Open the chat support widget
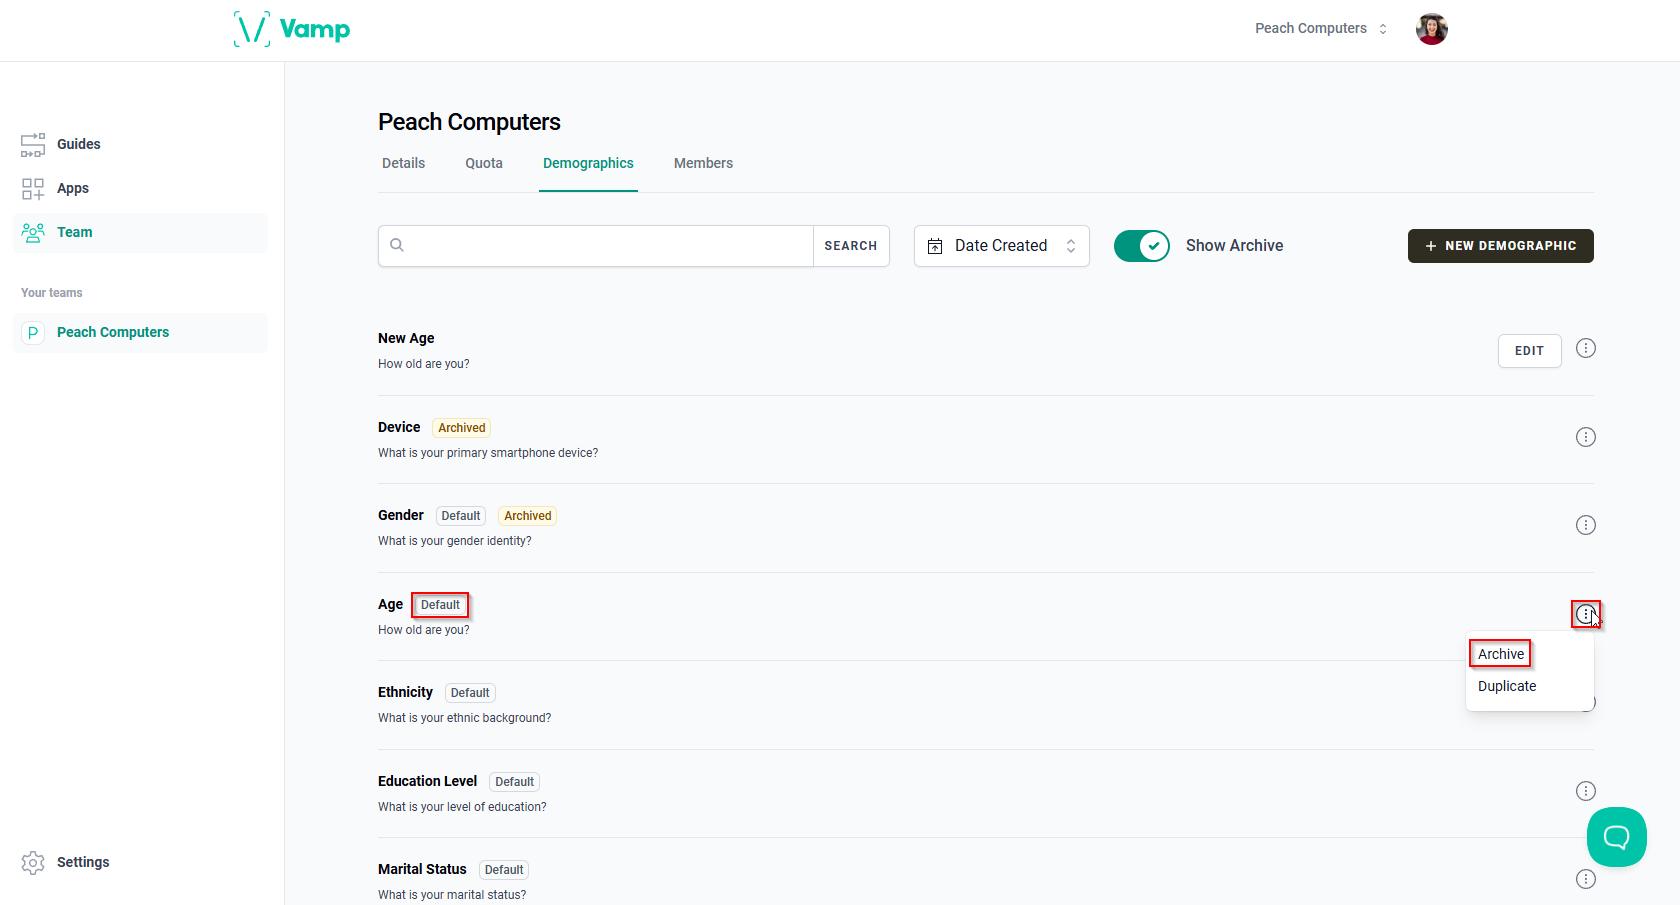 [1616, 837]
